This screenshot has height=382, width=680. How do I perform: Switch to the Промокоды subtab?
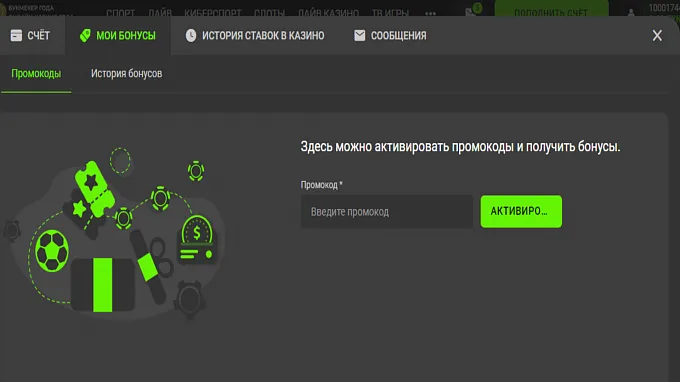pyautogui.click(x=36, y=74)
